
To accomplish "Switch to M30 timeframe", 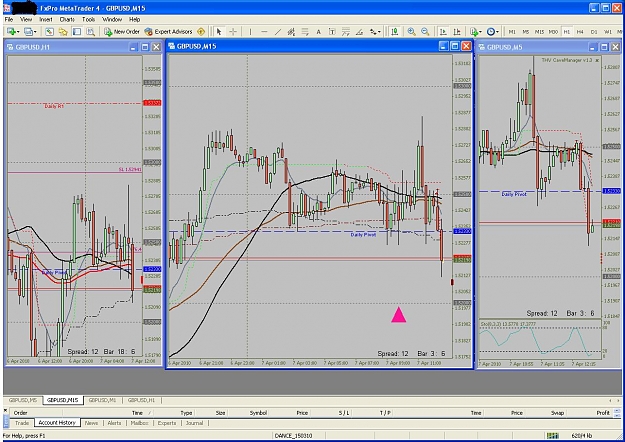I will click(553, 31).
